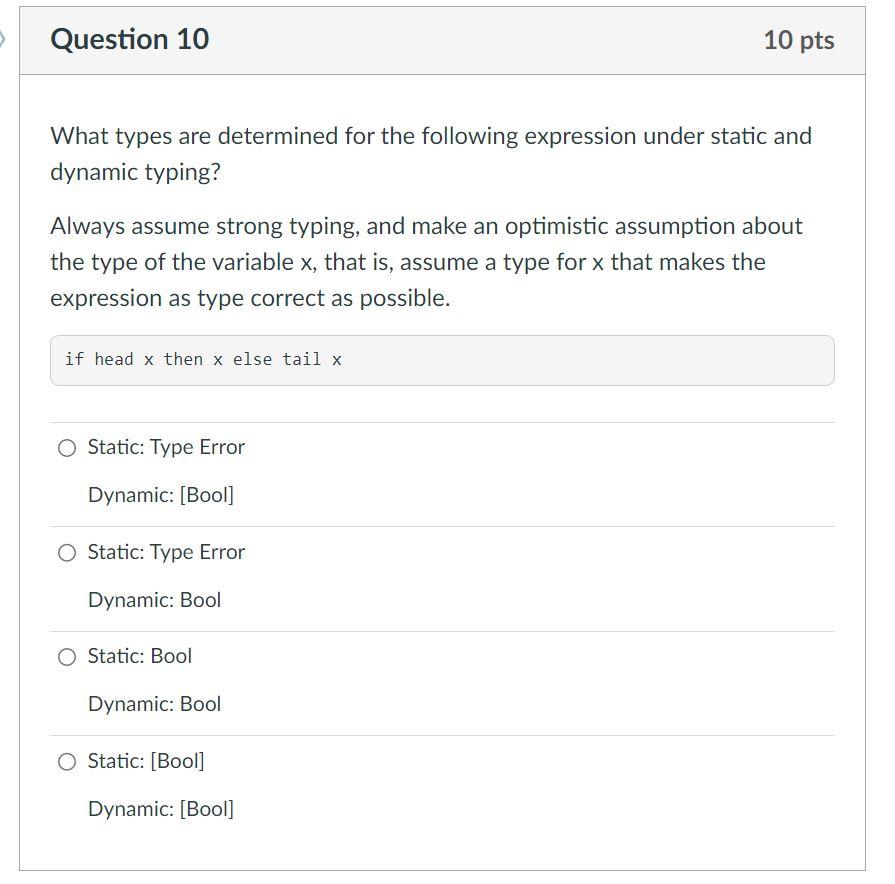The height and width of the screenshot is (884, 895).
Task: Click inside the gray code box
Action: click(443, 360)
